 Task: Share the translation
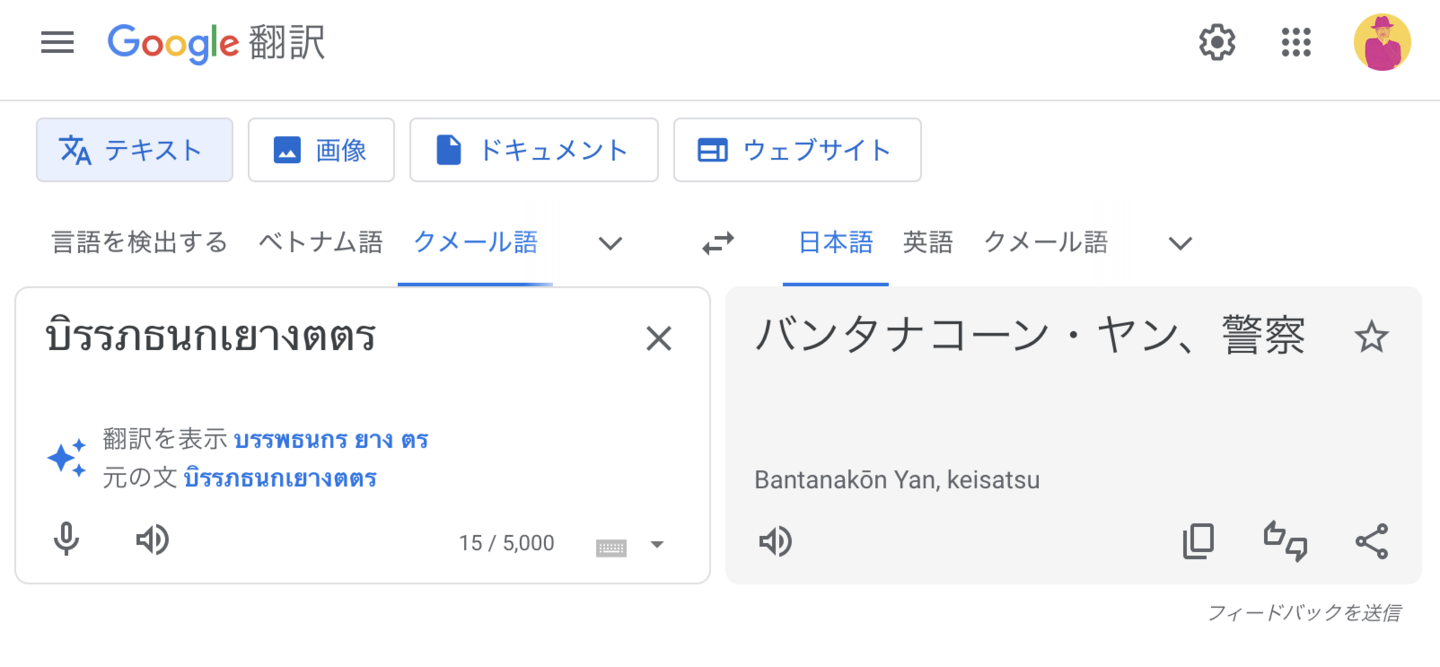point(1371,542)
